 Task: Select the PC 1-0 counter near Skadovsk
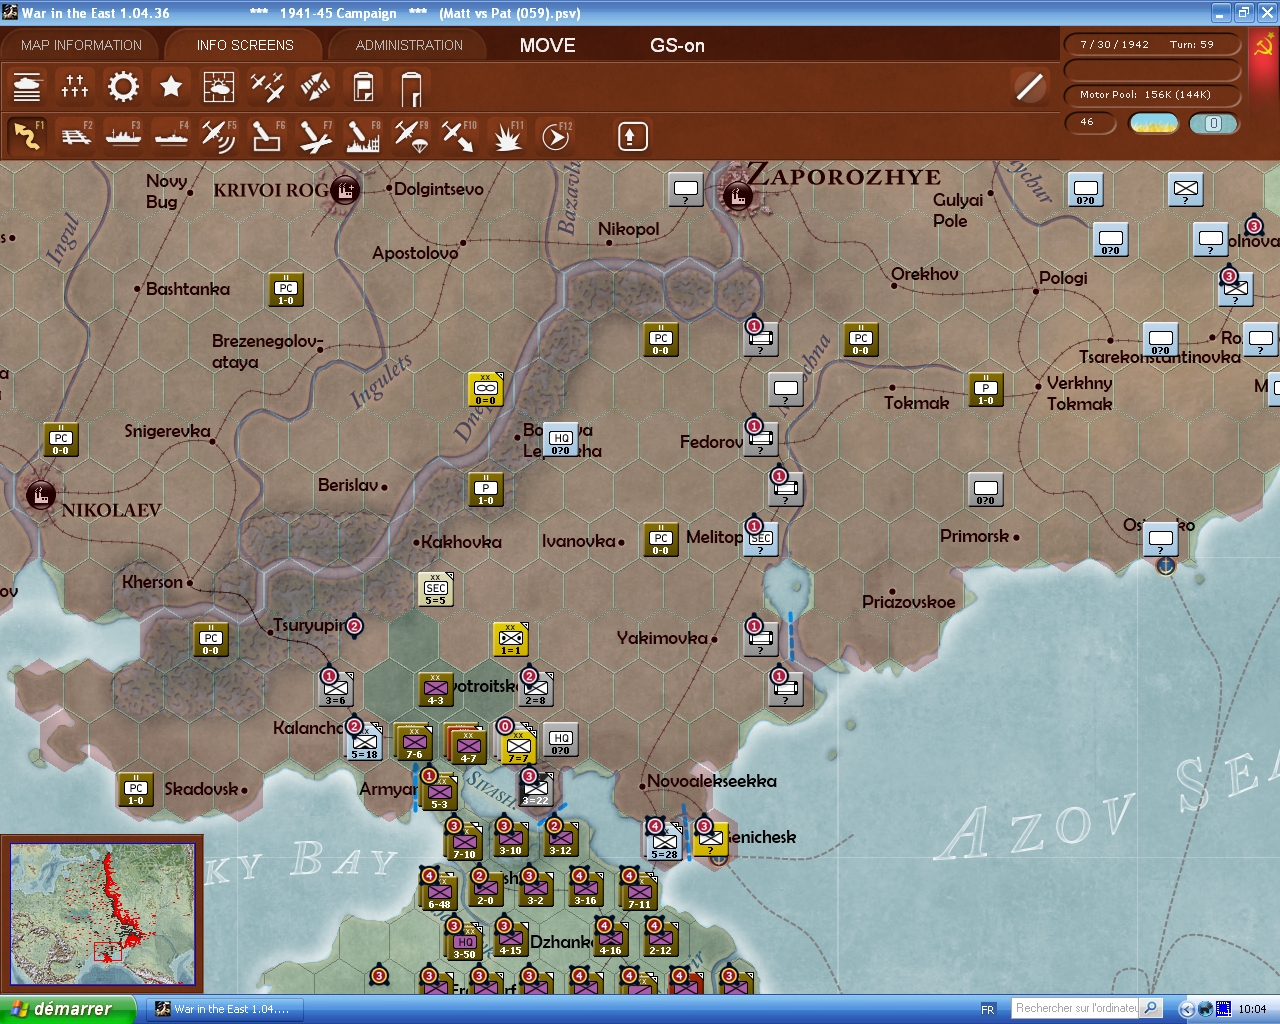(136, 789)
